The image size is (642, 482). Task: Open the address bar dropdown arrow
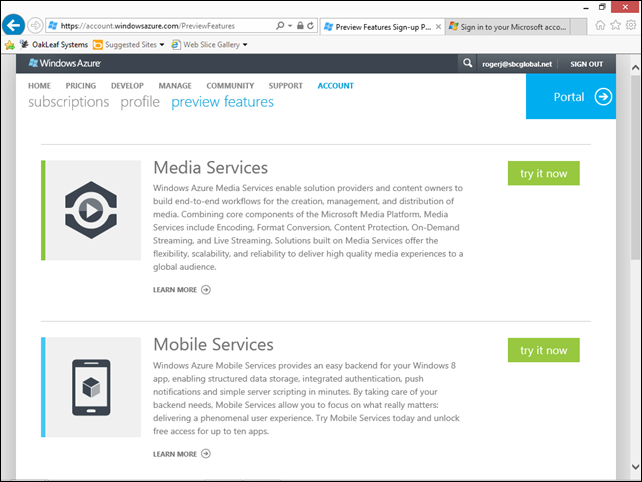tap(290, 26)
